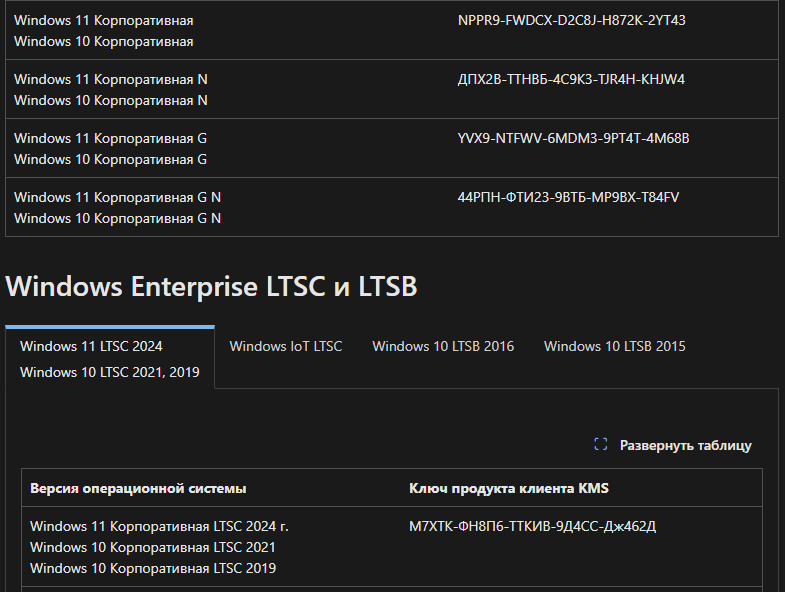Click the Windows 11 Корпоративная G N text
Viewport: 785px width, 592px height.
pyautogui.click(x=117, y=197)
